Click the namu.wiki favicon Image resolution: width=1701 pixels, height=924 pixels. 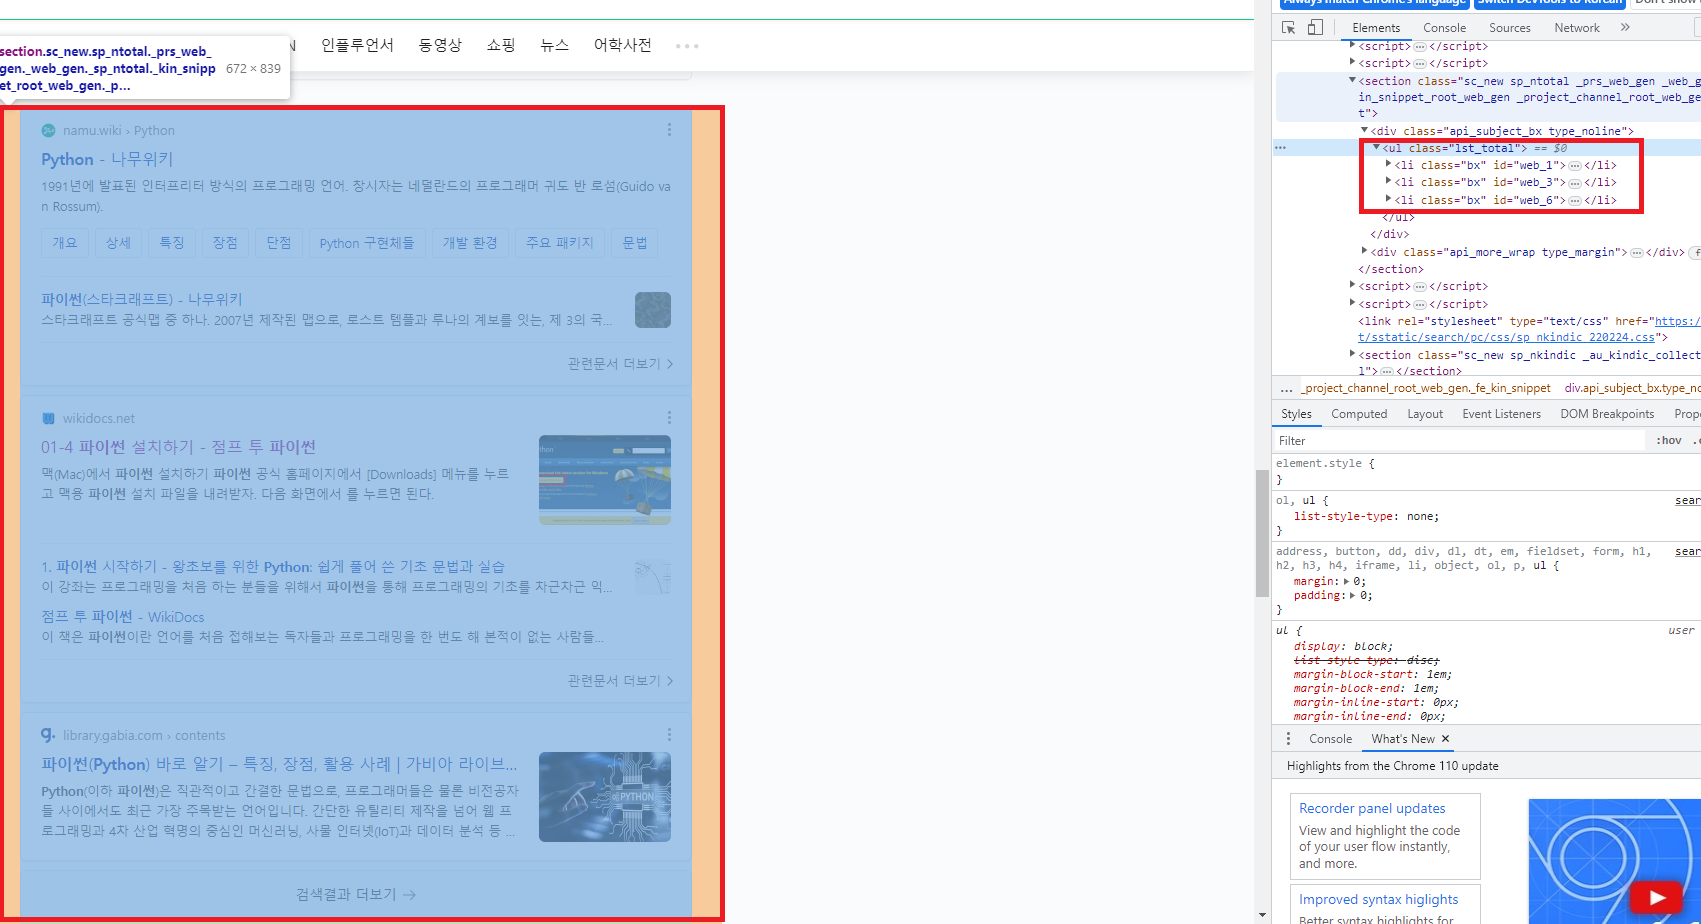coord(48,130)
